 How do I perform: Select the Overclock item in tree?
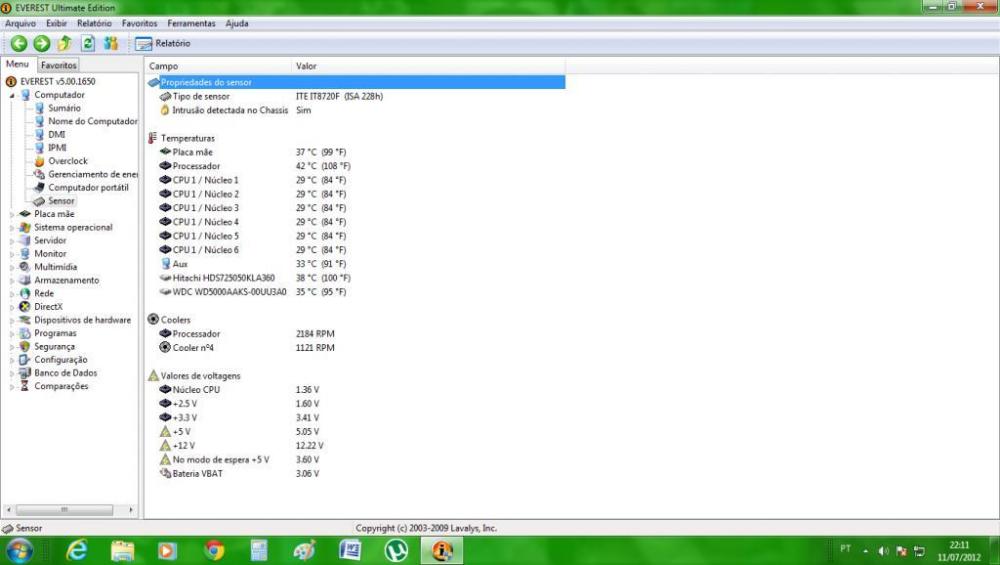point(67,160)
